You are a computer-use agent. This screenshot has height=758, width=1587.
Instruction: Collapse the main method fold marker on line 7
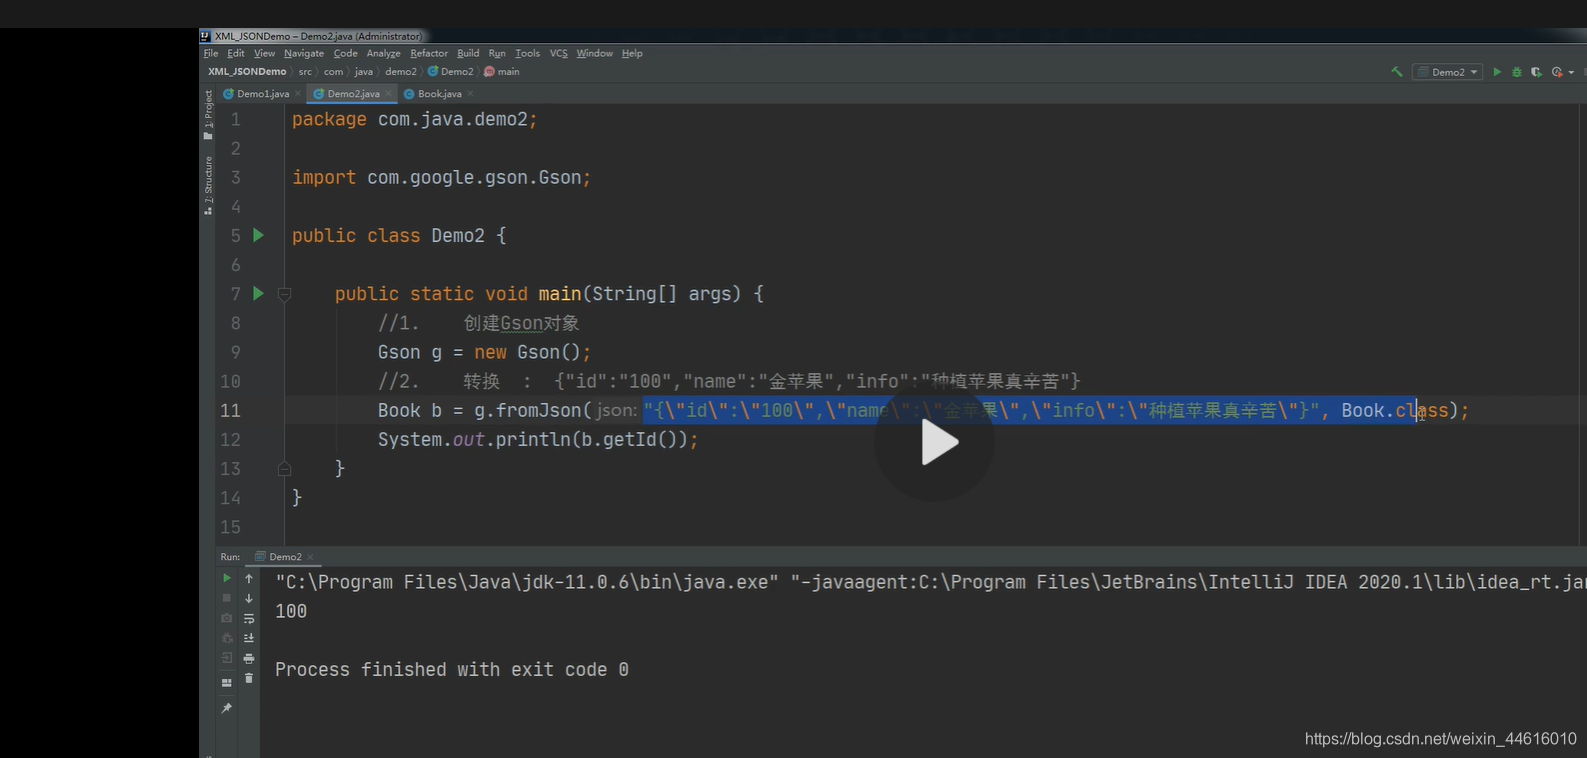pos(284,294)
